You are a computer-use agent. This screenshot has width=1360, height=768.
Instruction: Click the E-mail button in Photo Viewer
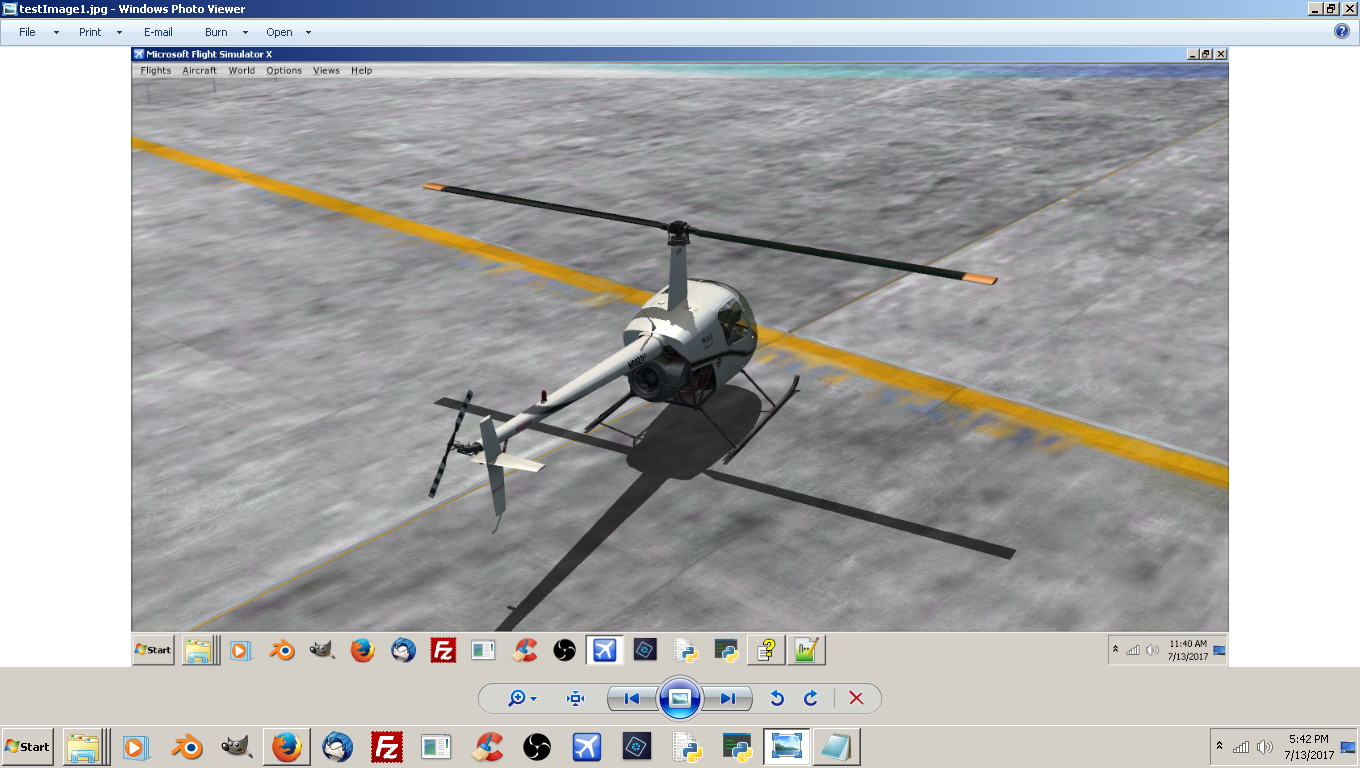pyautogui.click(x=158, y=32)
